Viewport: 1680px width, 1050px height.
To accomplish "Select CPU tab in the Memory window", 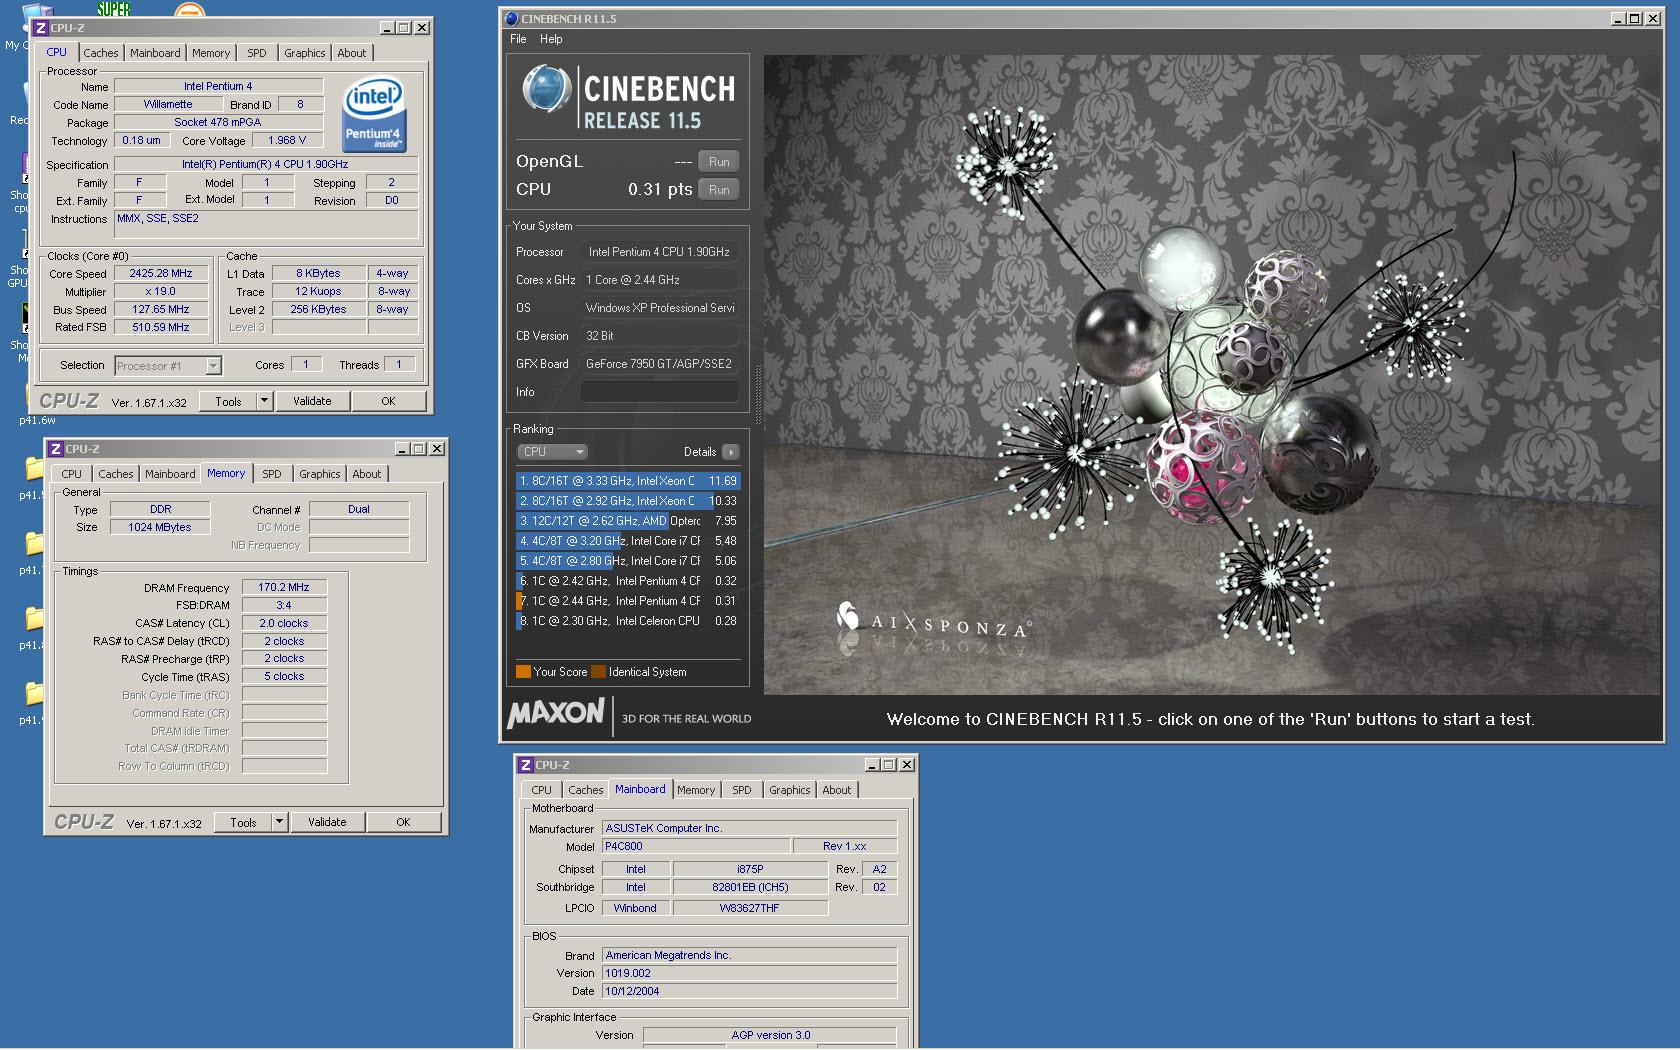I will click(71, 474).
